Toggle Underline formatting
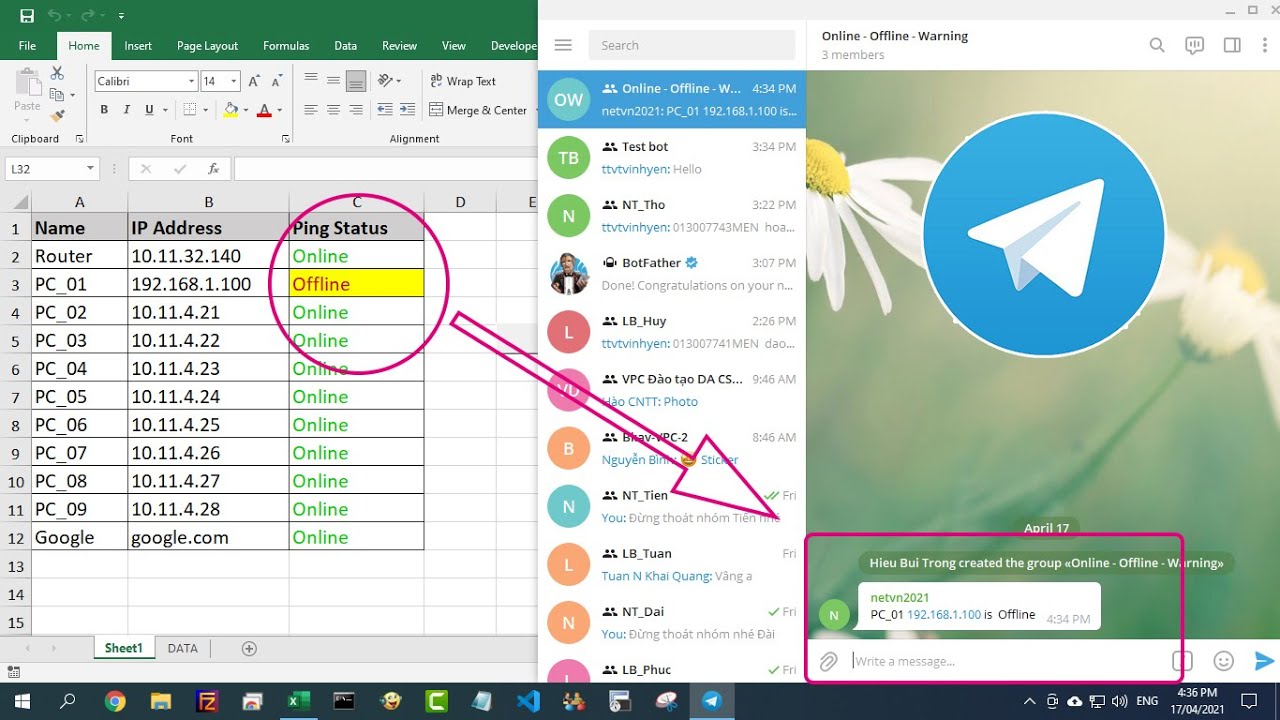This screenshot has height=720, width=1280. click(x=149, y=110)
